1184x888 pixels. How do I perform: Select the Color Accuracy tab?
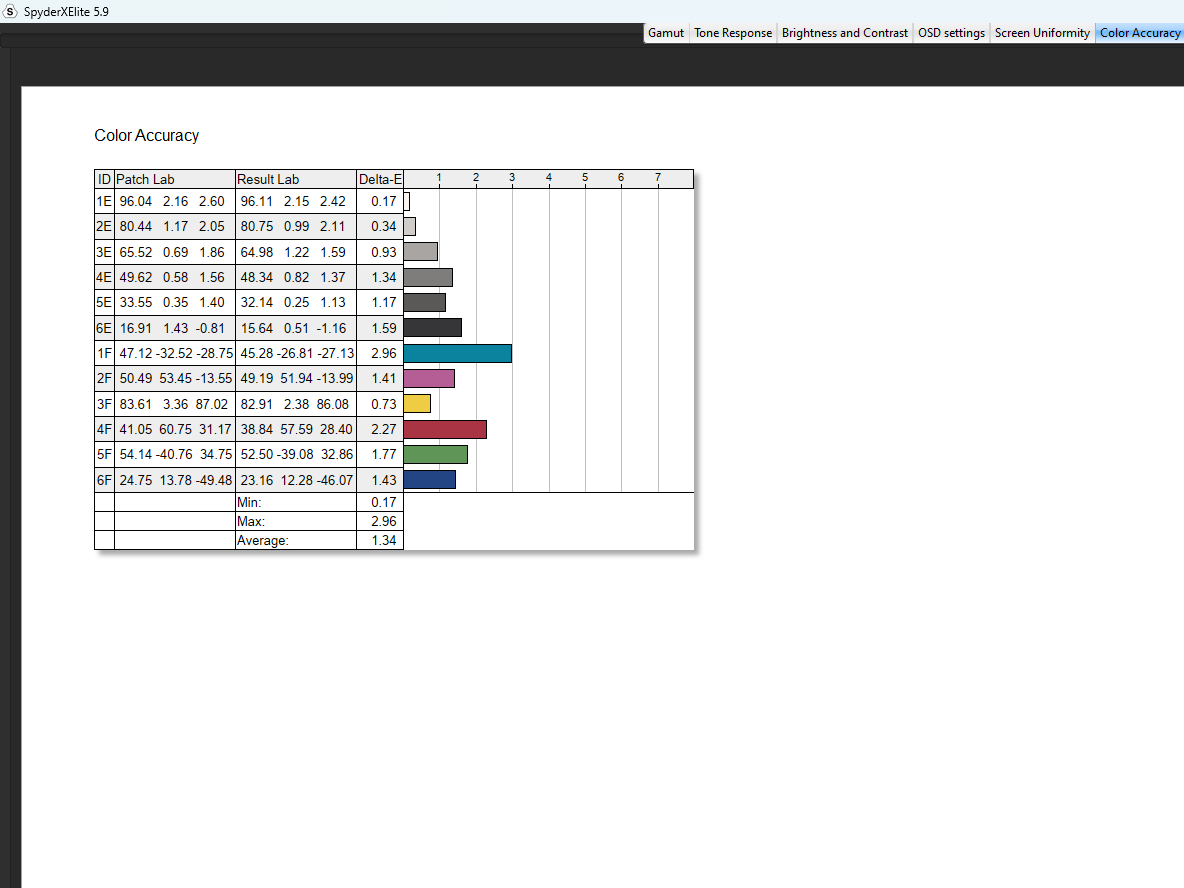coord(1139,33)
